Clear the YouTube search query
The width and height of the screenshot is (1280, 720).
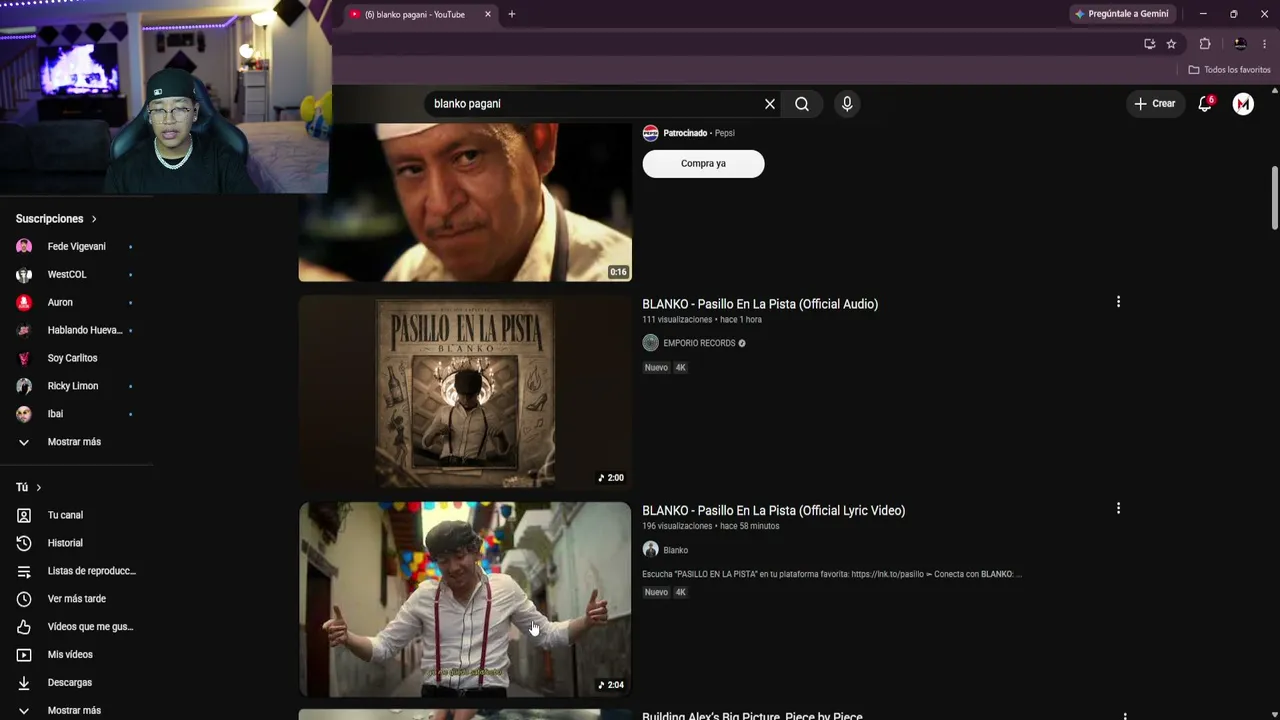point(770,104)
